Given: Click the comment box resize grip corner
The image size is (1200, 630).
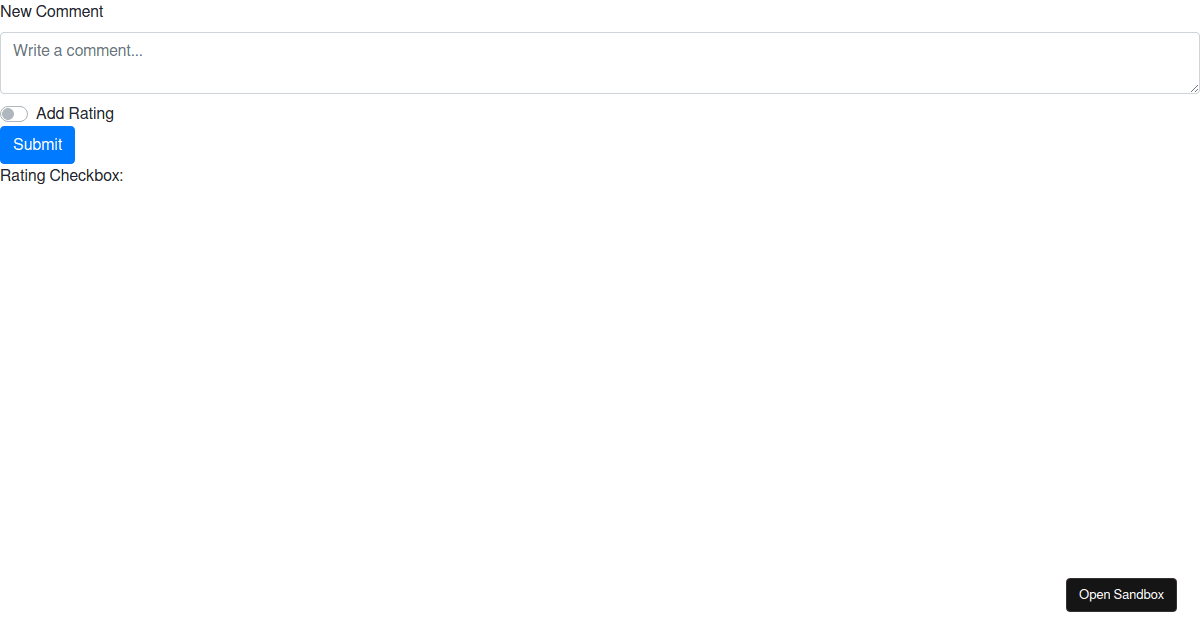Looking at the screenshot, I should pyautogui.click(x=1193, y=88).
